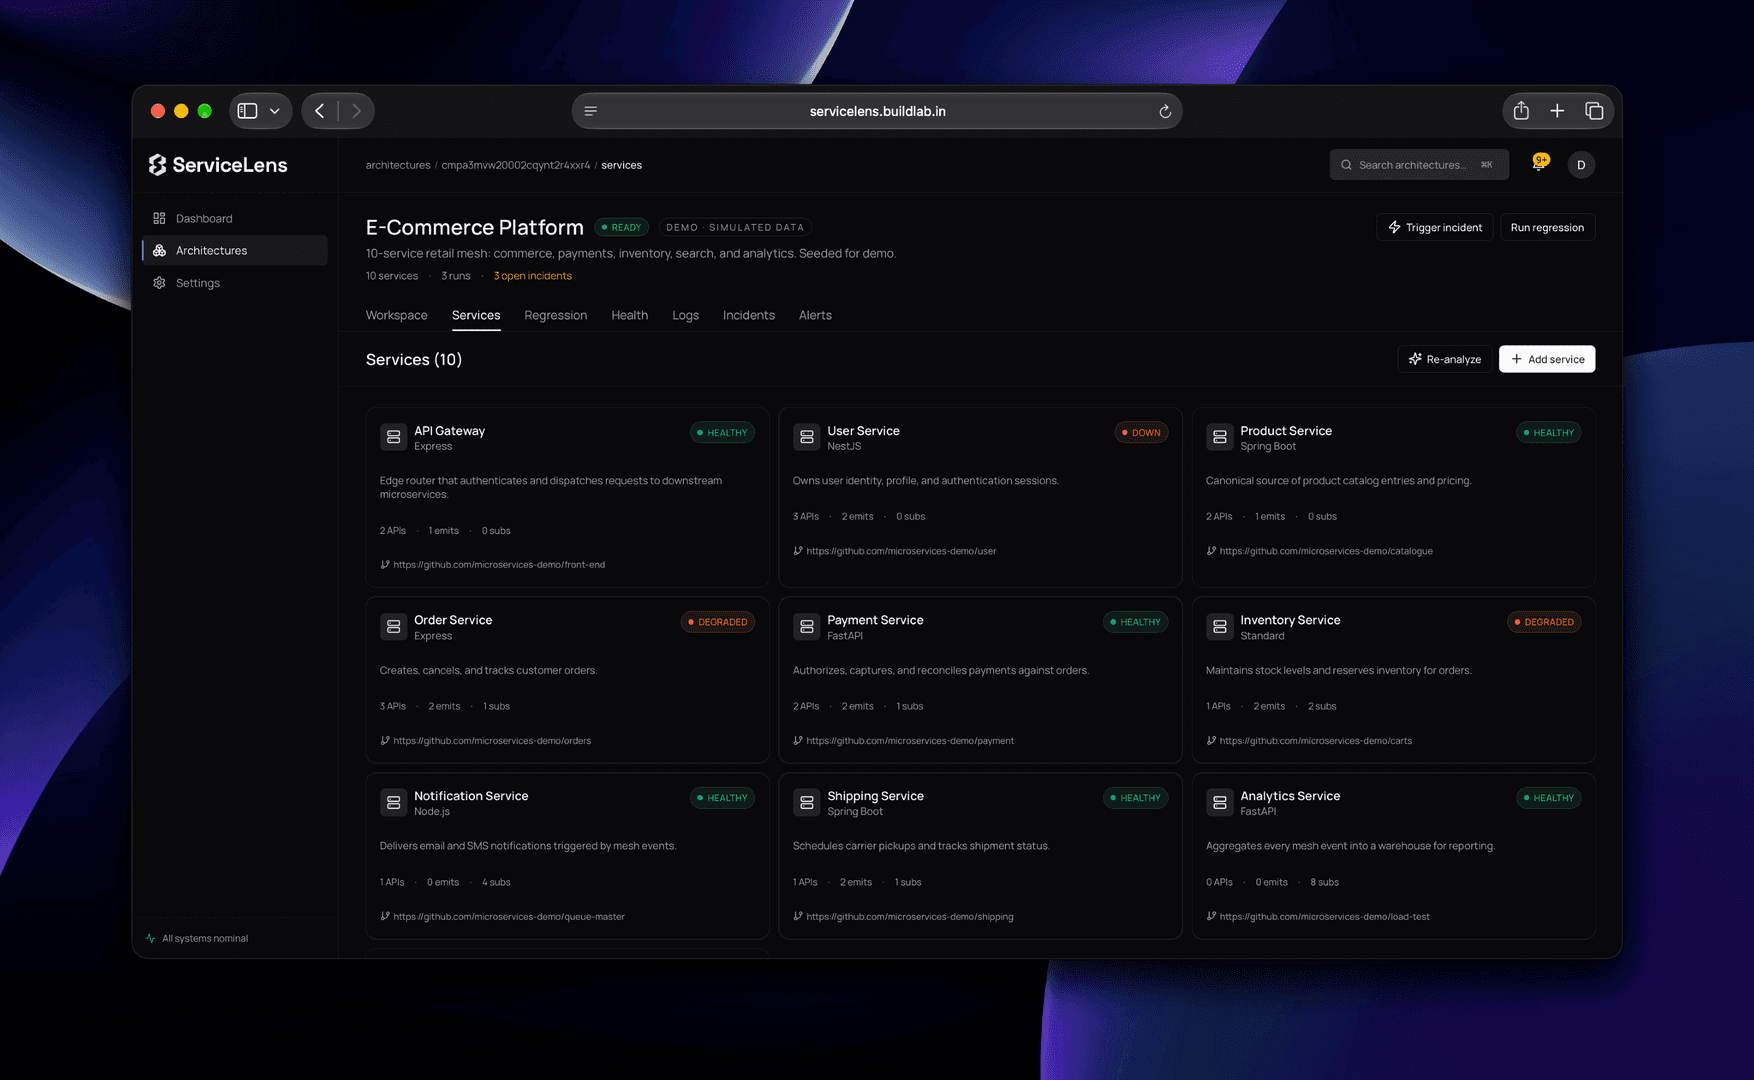Click the Inventory Service server icon
Image resolution: width=1754 pixels, height=1080 pixels.
(1219, 627)
